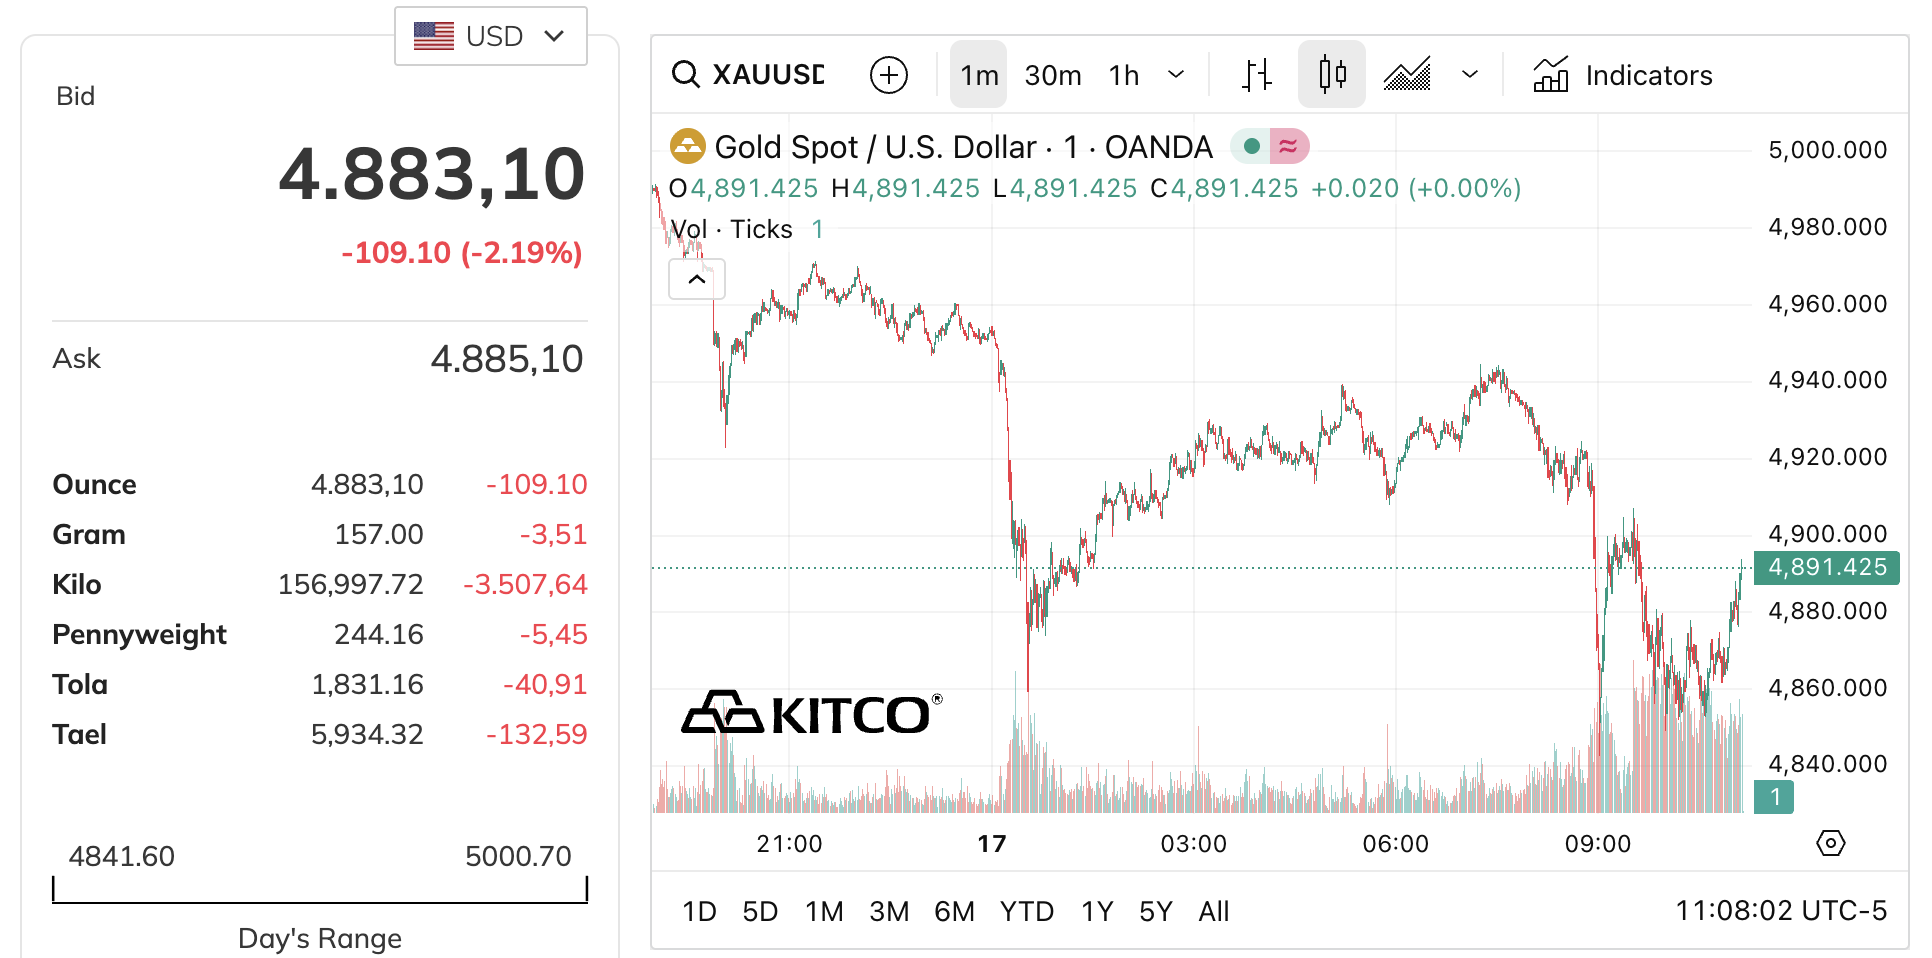This screenshot has width=1932, height=958.
Task: Click the 11:08:02 UTC-5 timezone clock
Action: click(1780, 910)
